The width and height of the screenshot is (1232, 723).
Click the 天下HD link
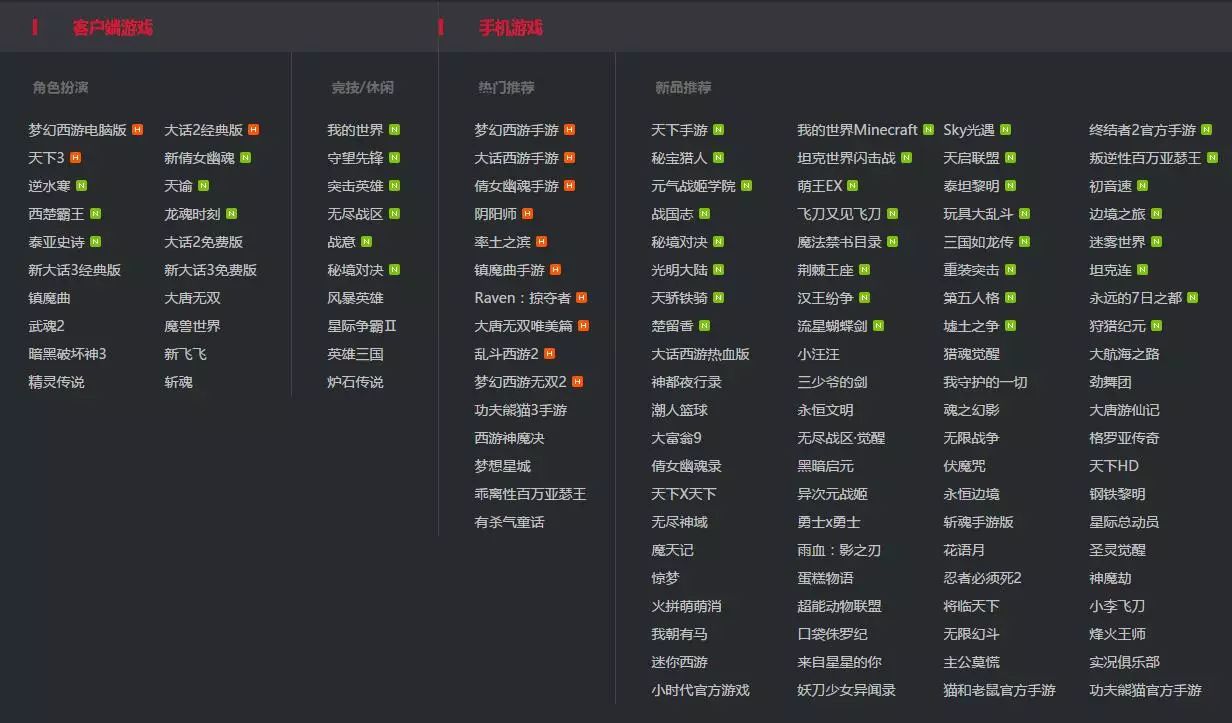(1114, 466)
